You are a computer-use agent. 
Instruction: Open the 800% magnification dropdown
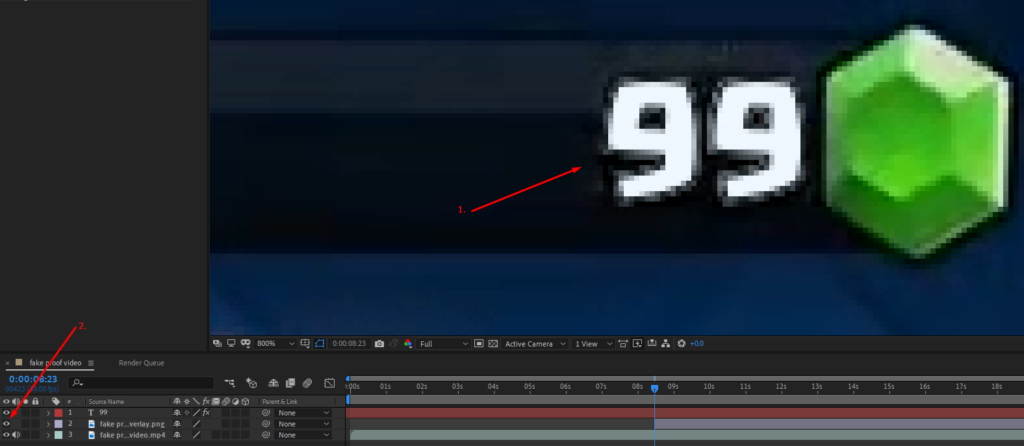(x=276, y=343)
